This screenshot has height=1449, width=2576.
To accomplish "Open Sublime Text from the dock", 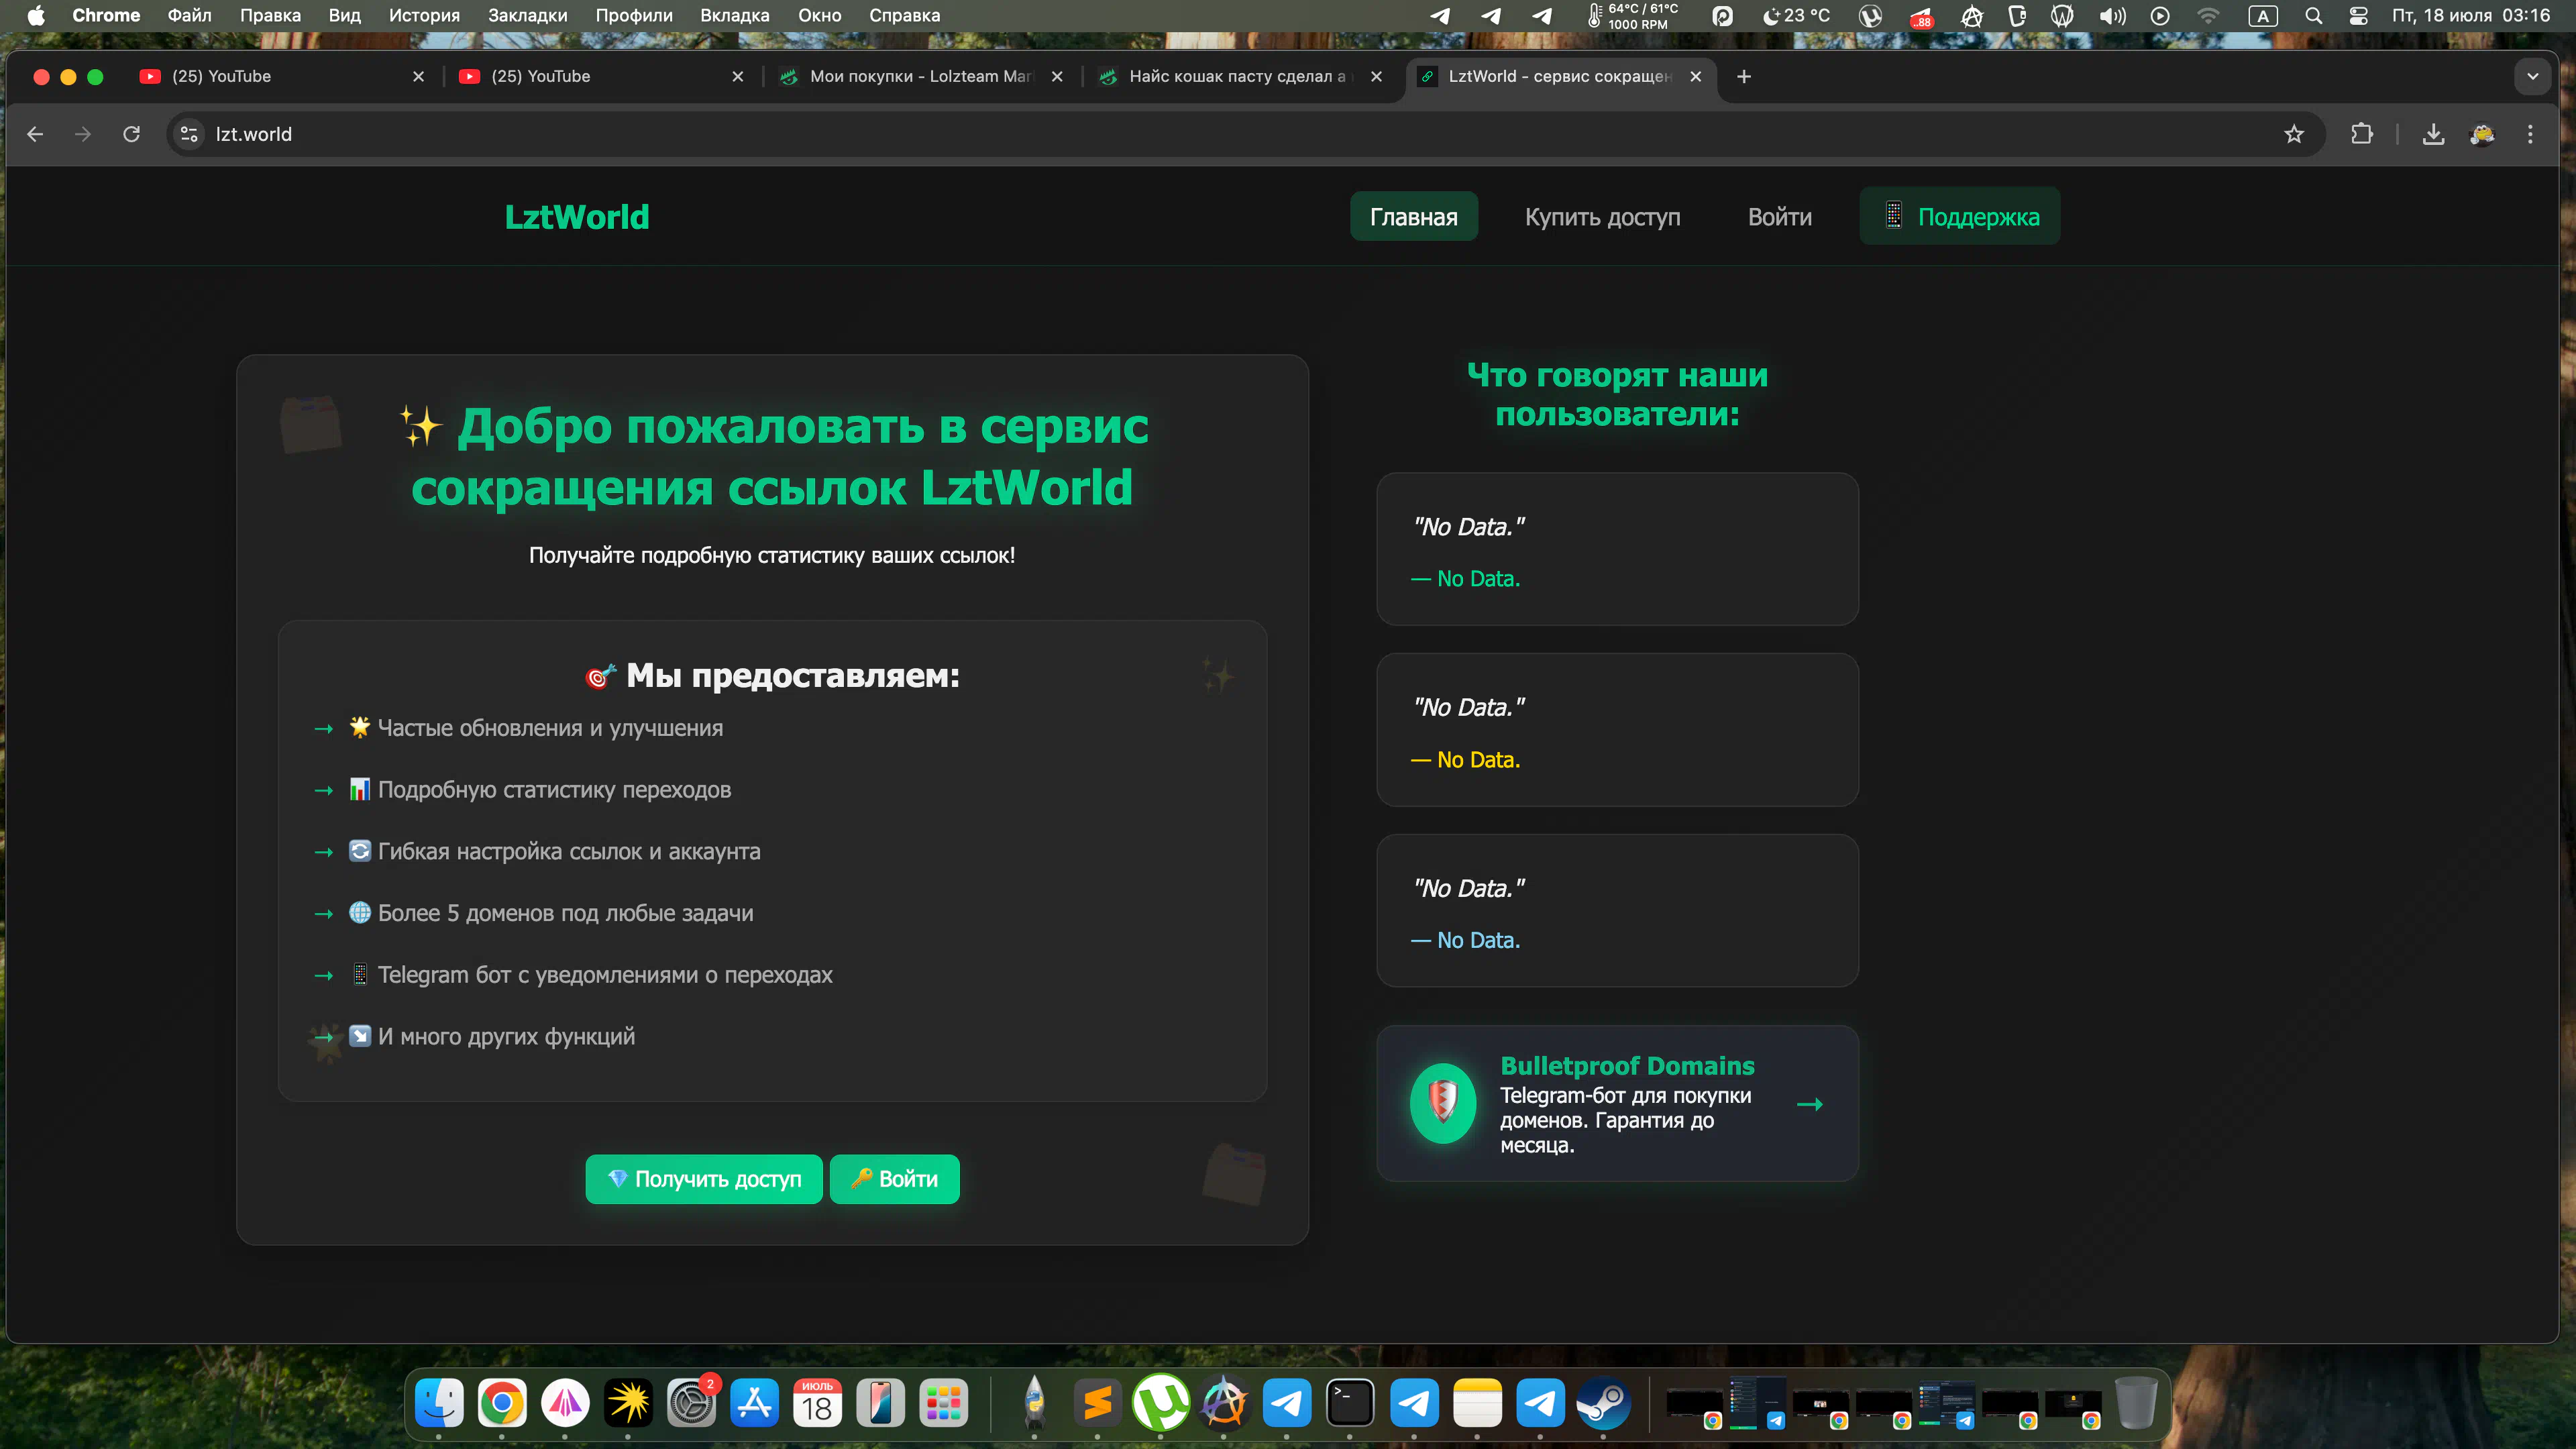I will (x=1097, y=1403).
